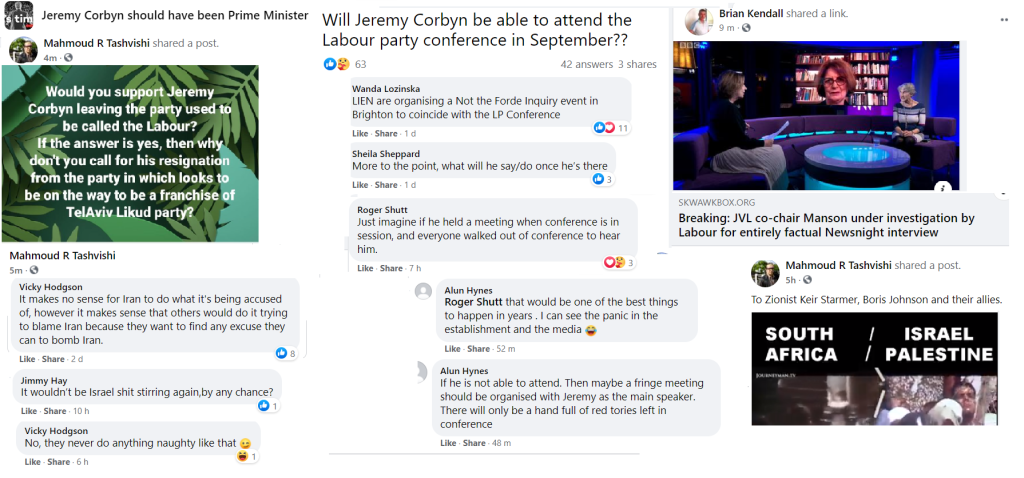
Task: Open the South Africa / Israel Palestine video thumbnail
Action: point(874,368)
